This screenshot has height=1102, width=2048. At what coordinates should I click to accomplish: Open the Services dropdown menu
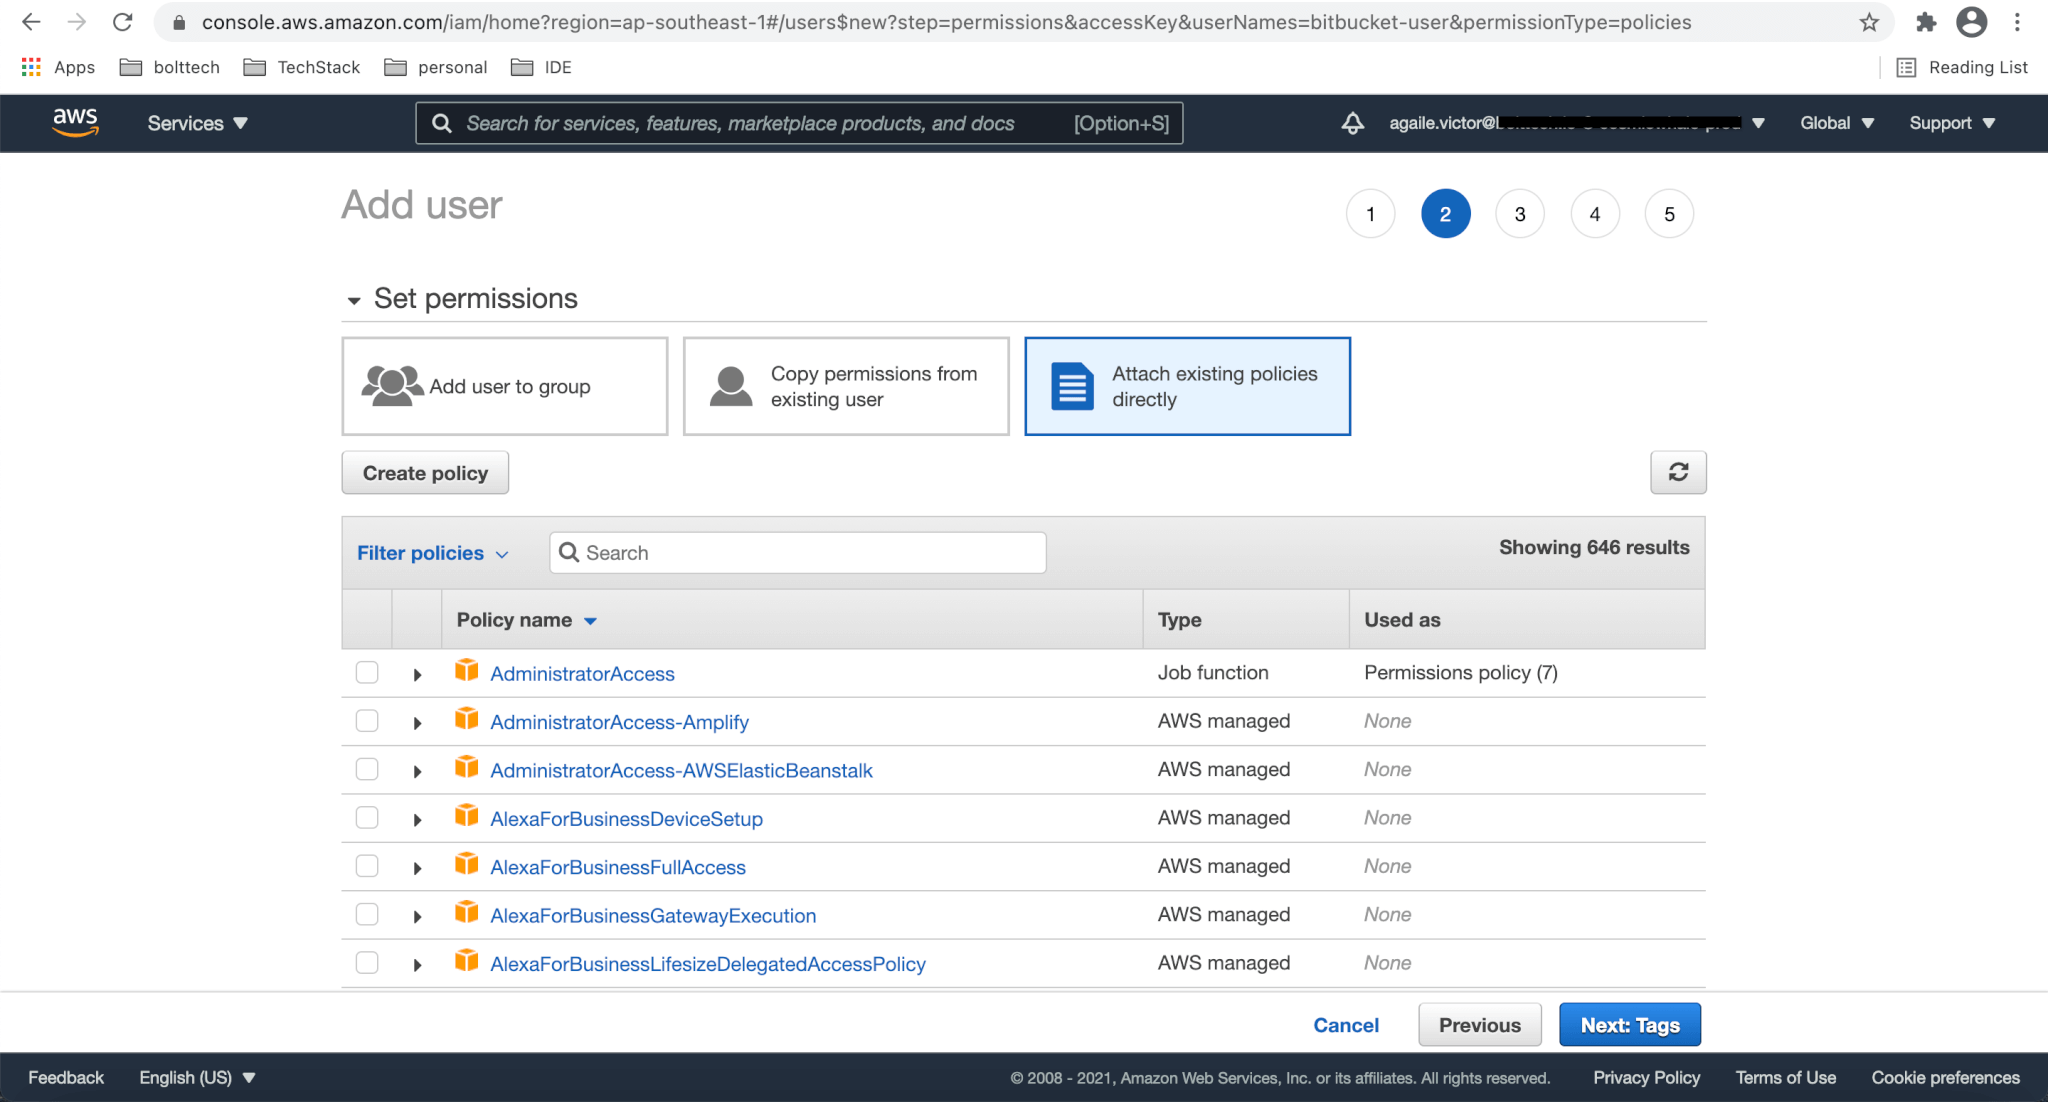[x=197, y=123]
